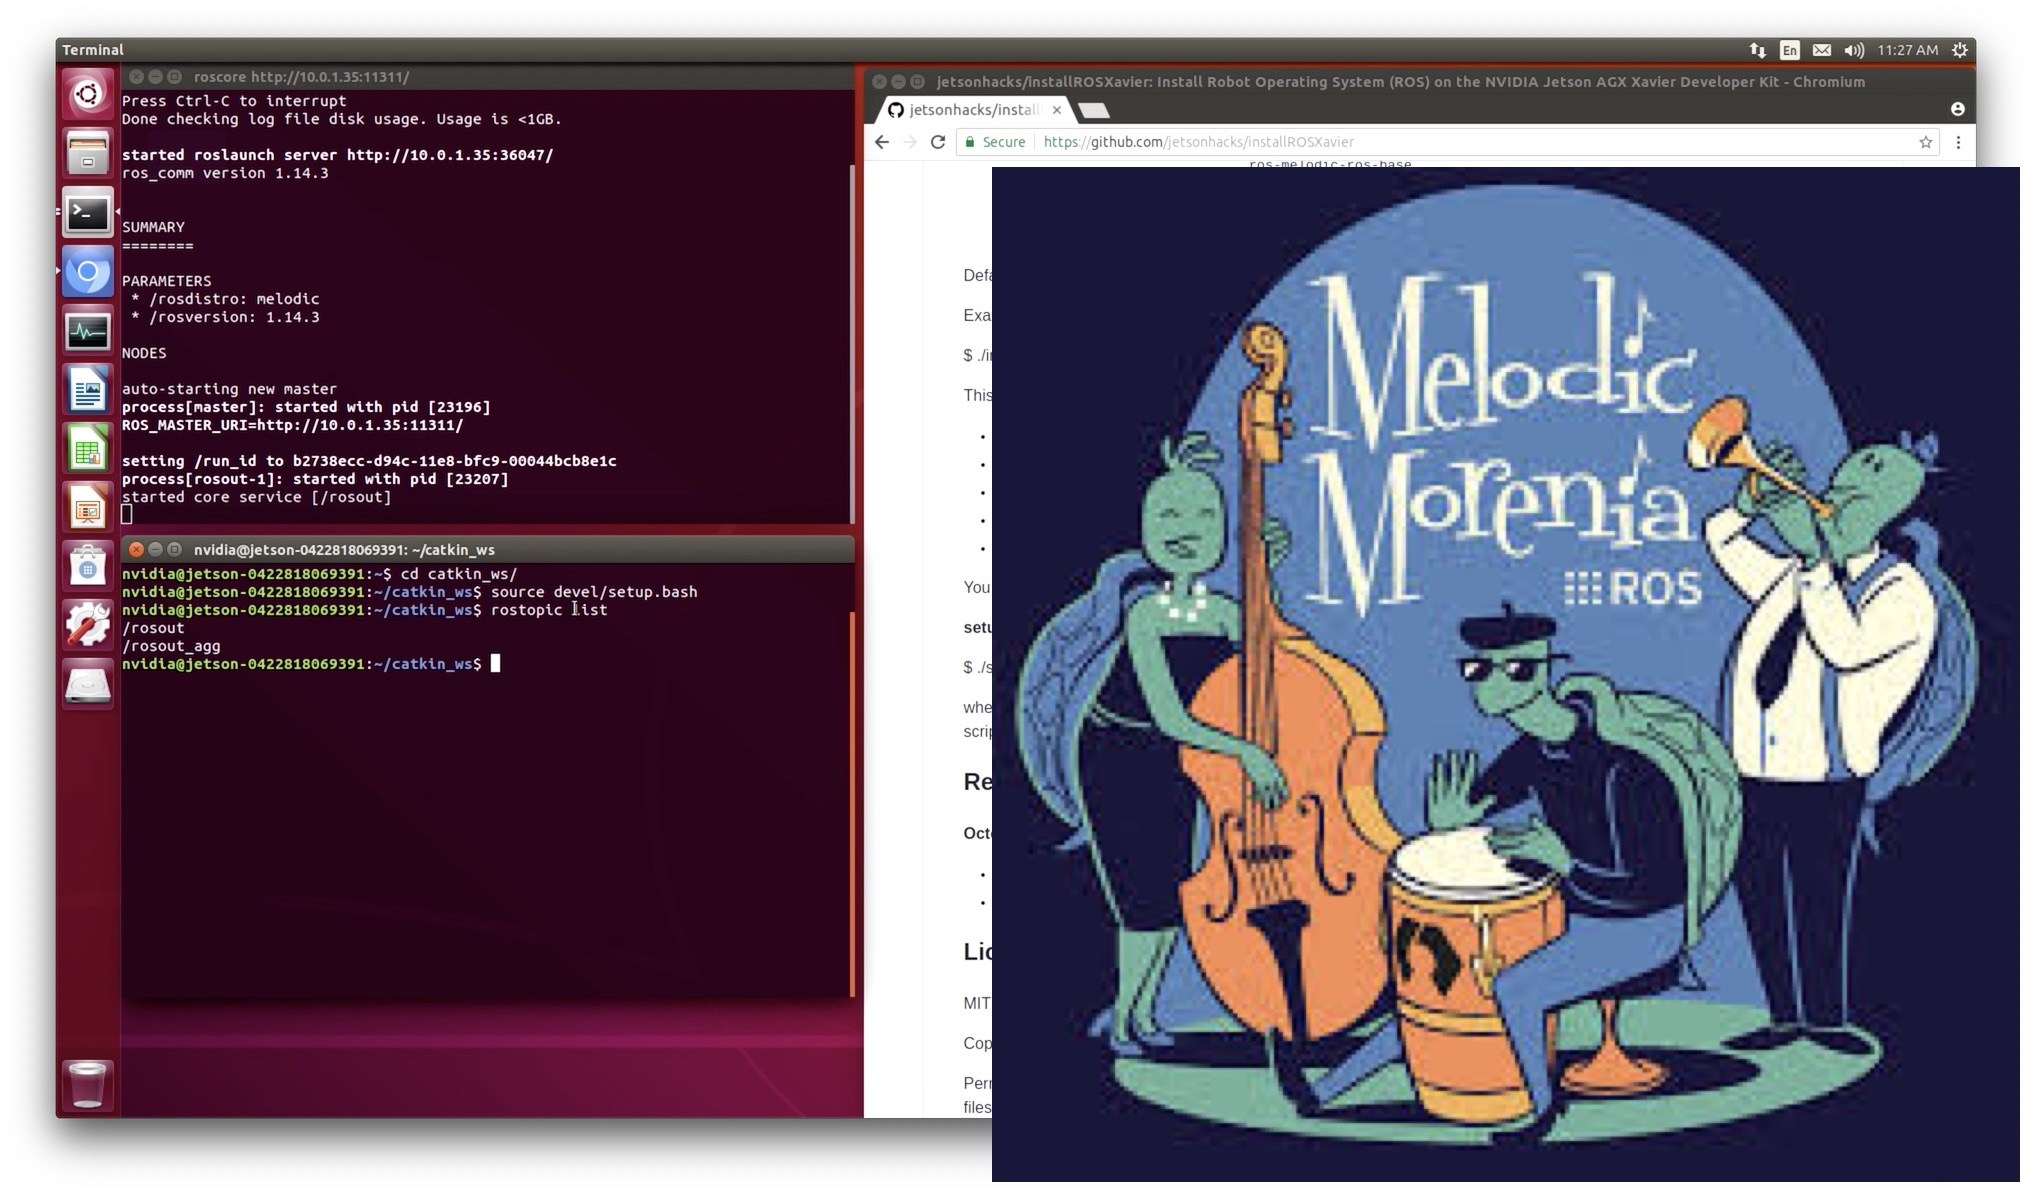View site info via Secure badge
Viewport: 2032px width, 1192px height.
tap(996, 142)
